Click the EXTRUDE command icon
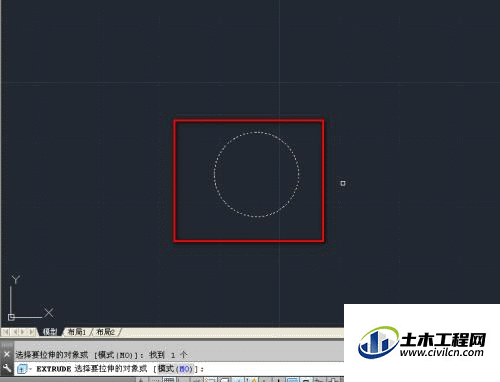This screenshot has height=382, width=500. point(22,369)
